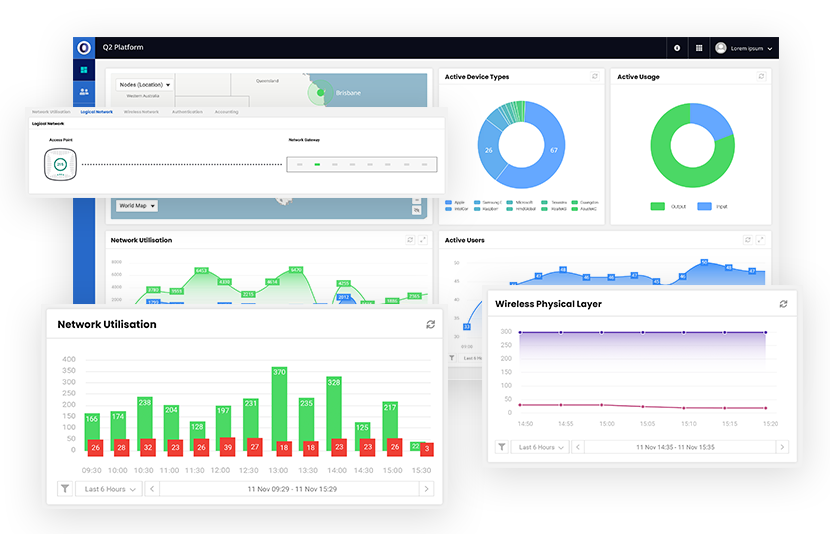Go to previous period in Wireless Physical Layer
The width and height of the screenshot is (830, 534).
(578, 447)
